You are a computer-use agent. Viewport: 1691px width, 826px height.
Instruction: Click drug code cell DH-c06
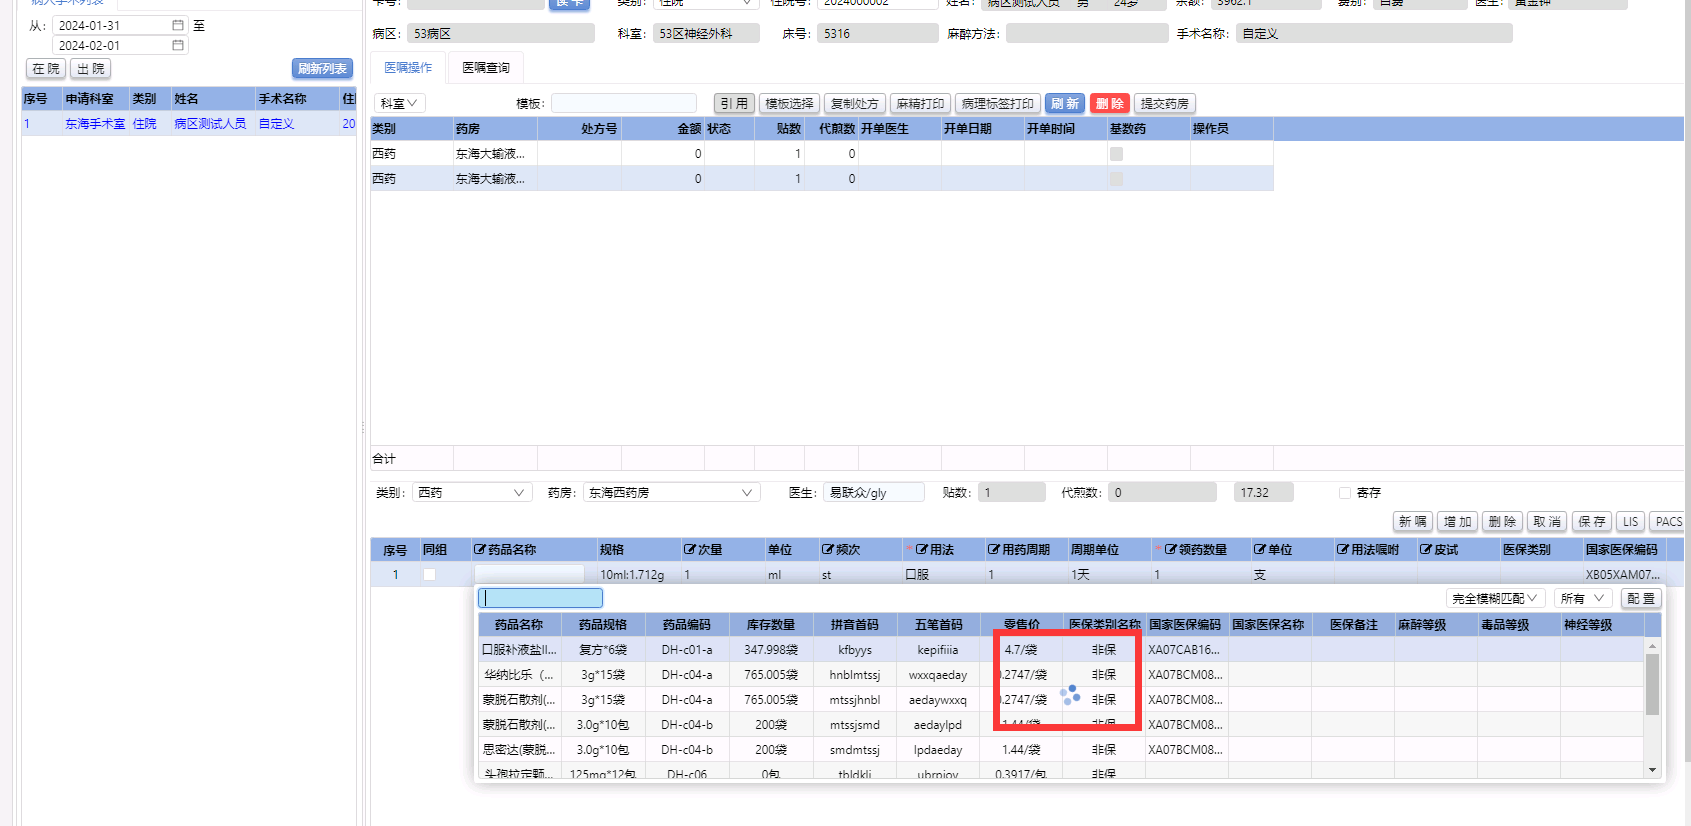click(x=687, y=774)
